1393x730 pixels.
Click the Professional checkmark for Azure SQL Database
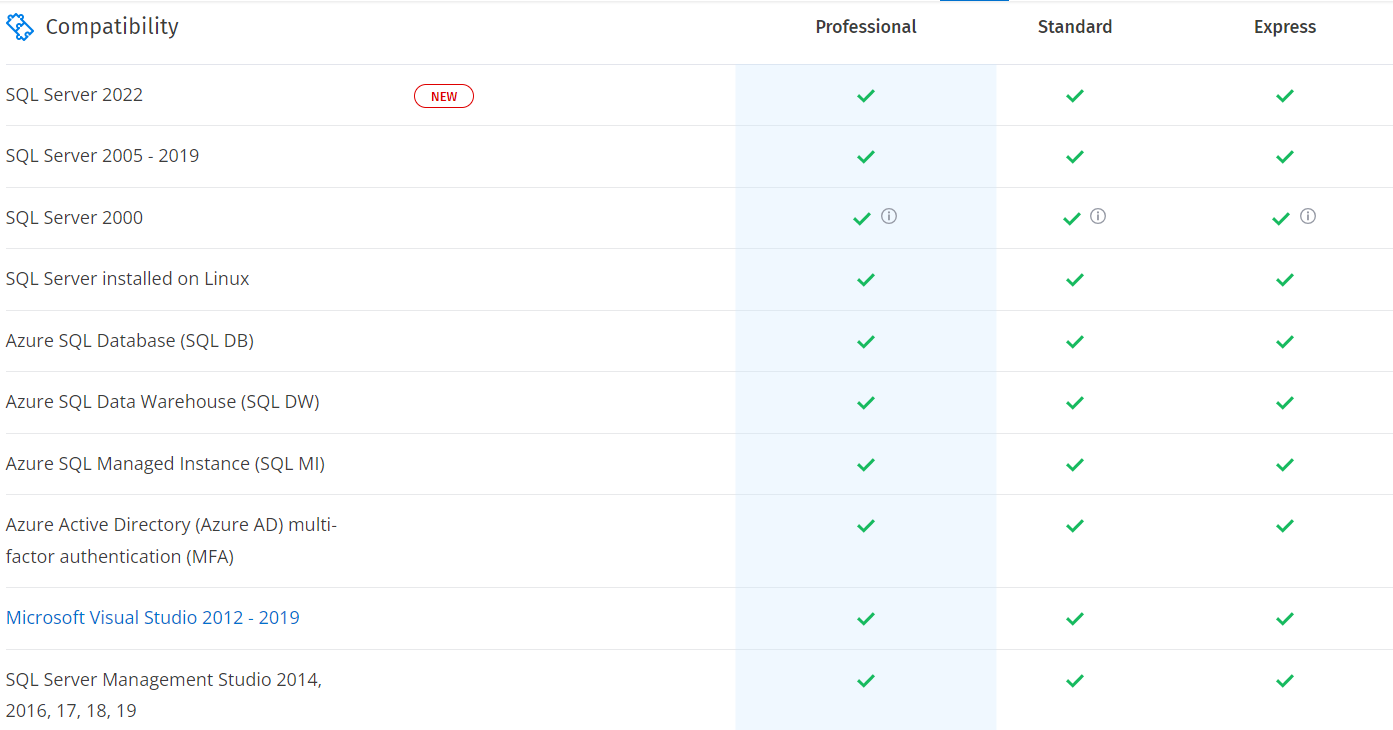coord(866,342)
